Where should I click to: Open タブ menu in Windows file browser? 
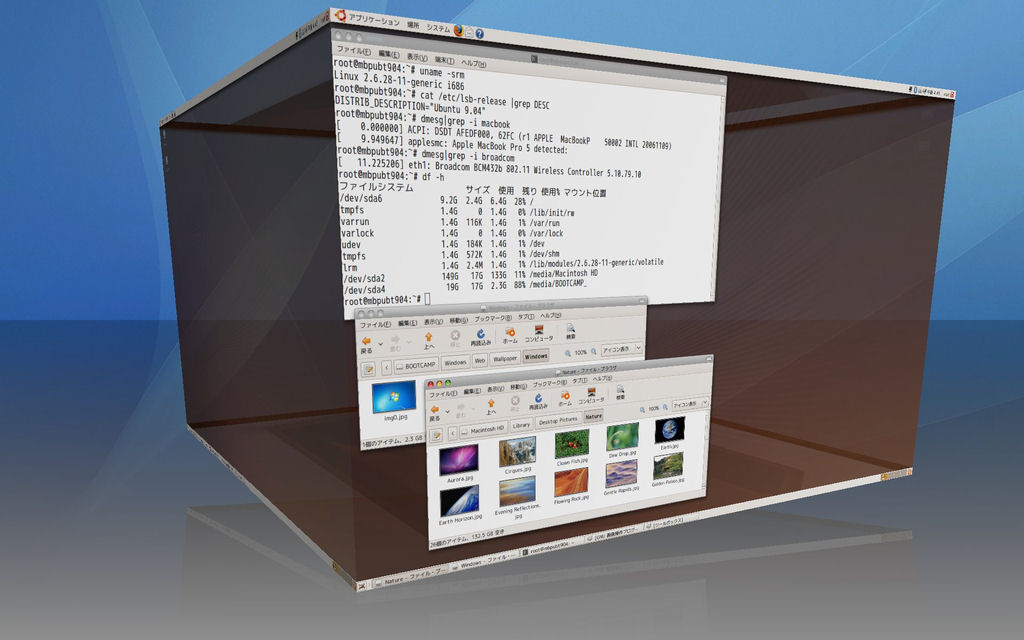tap(526, 316)
